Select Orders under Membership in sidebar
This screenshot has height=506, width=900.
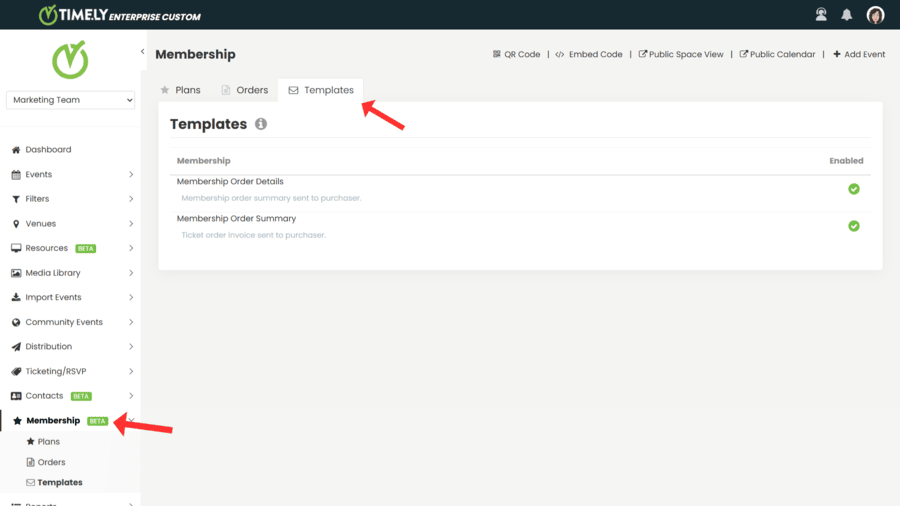click(x=51, y=462)
